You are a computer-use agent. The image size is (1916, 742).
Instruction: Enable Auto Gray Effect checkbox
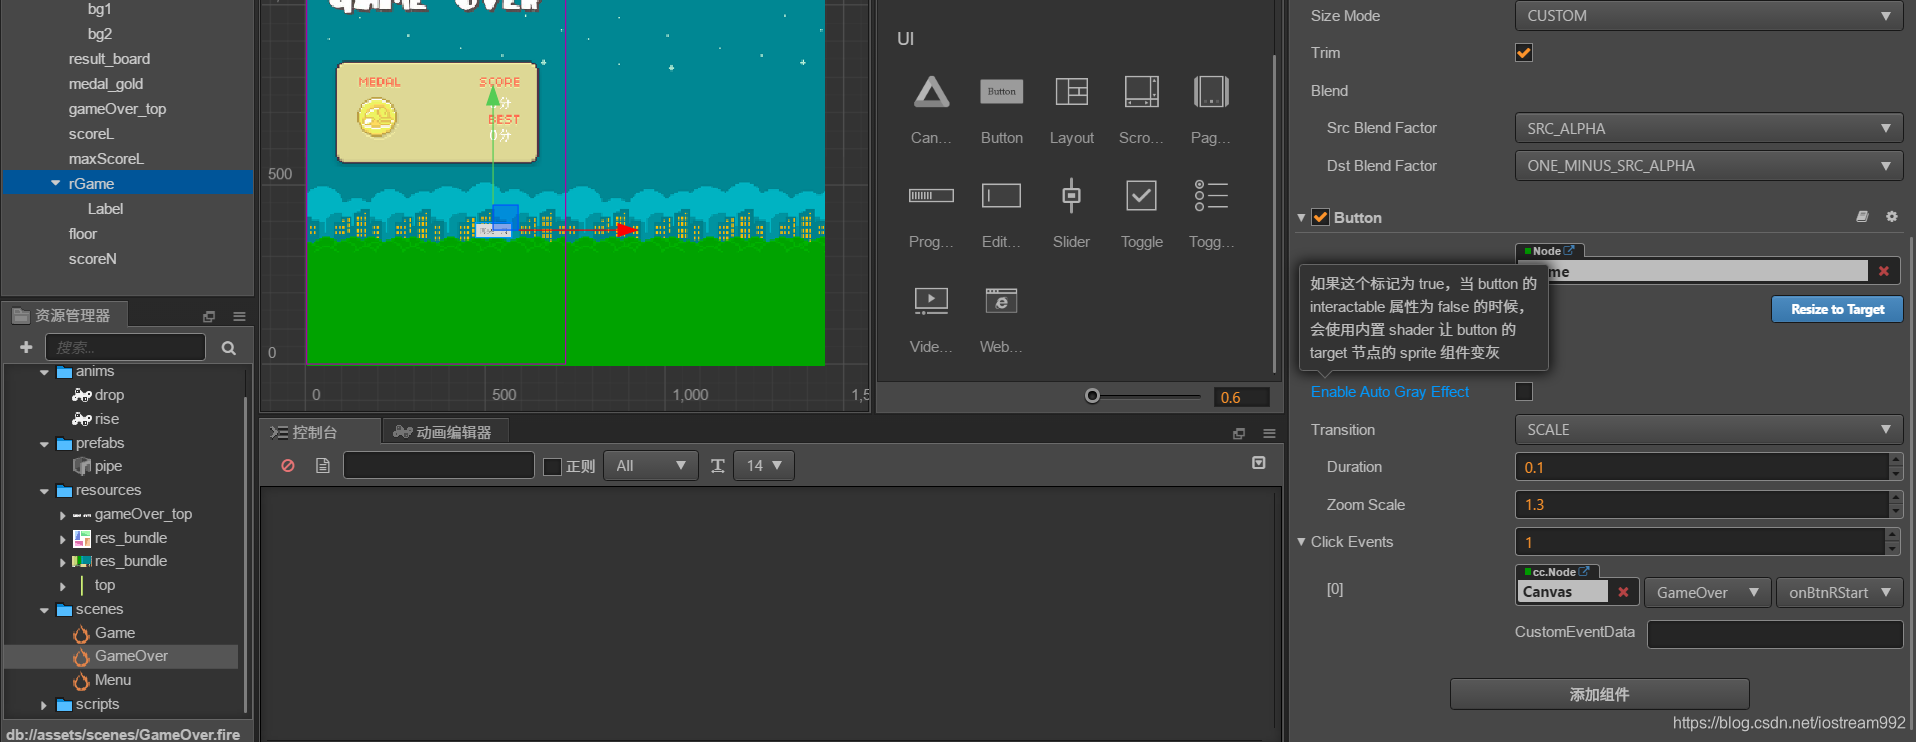[1524, 392]
